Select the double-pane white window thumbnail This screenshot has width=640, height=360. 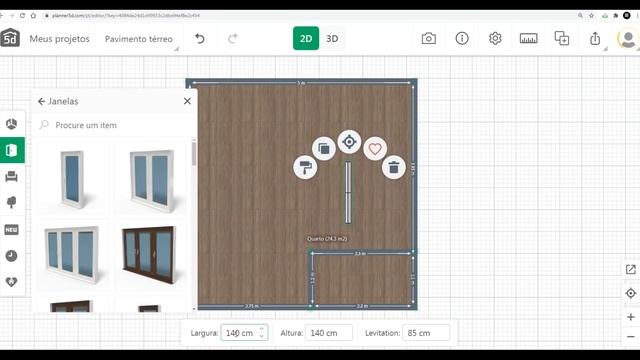[152, 179]
